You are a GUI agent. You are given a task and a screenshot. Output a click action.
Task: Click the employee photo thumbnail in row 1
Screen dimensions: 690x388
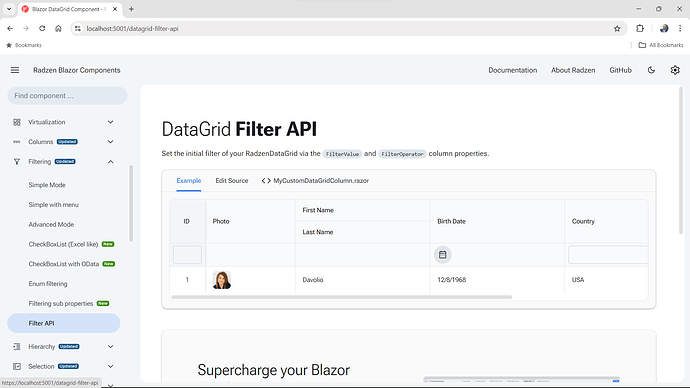click(222, 280)
